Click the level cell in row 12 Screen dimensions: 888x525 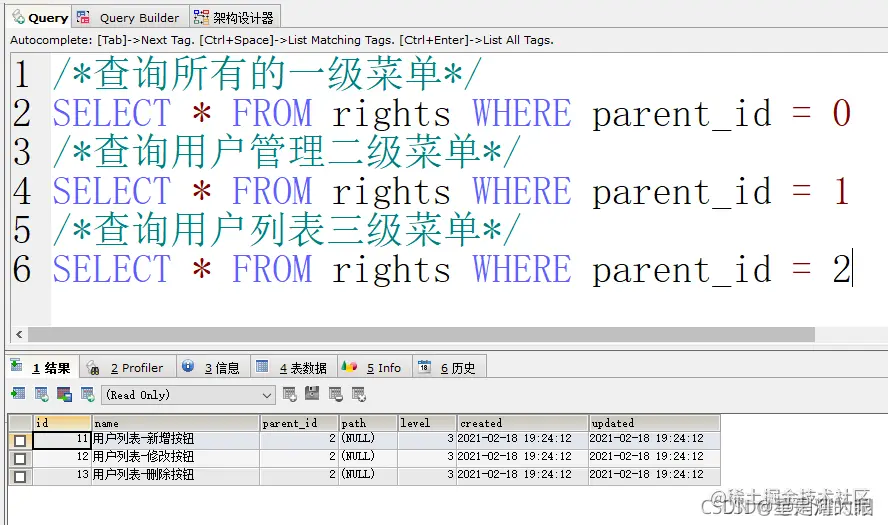[x=426, y=458]
